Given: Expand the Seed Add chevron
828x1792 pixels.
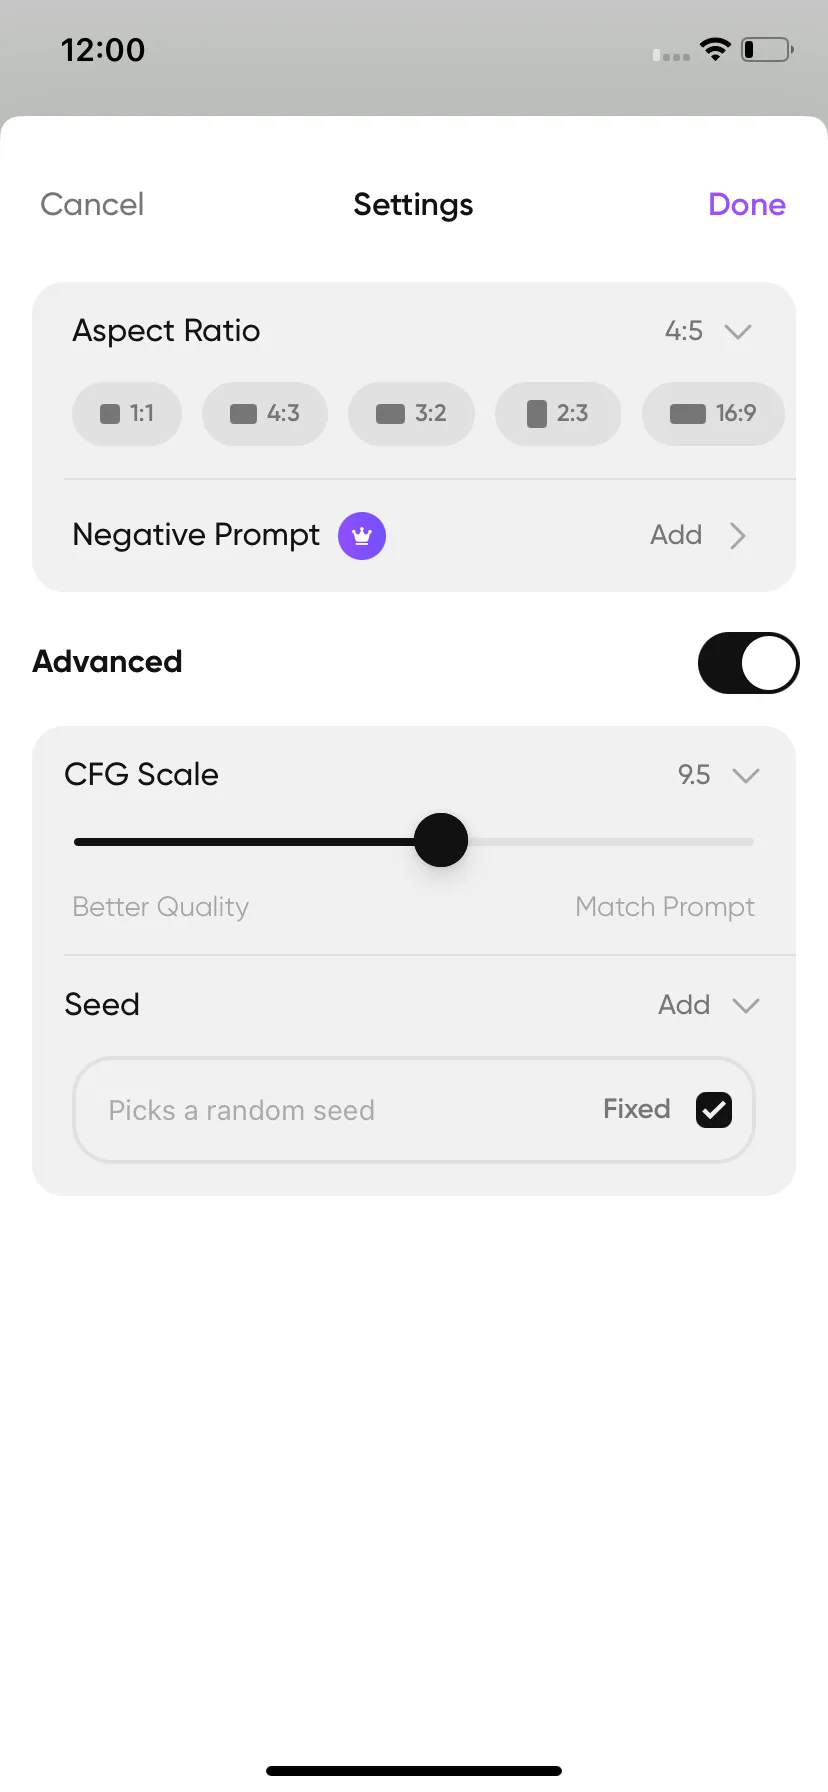Looking at the screenshot, I should pyautogui.click(x=746, y=1005).
